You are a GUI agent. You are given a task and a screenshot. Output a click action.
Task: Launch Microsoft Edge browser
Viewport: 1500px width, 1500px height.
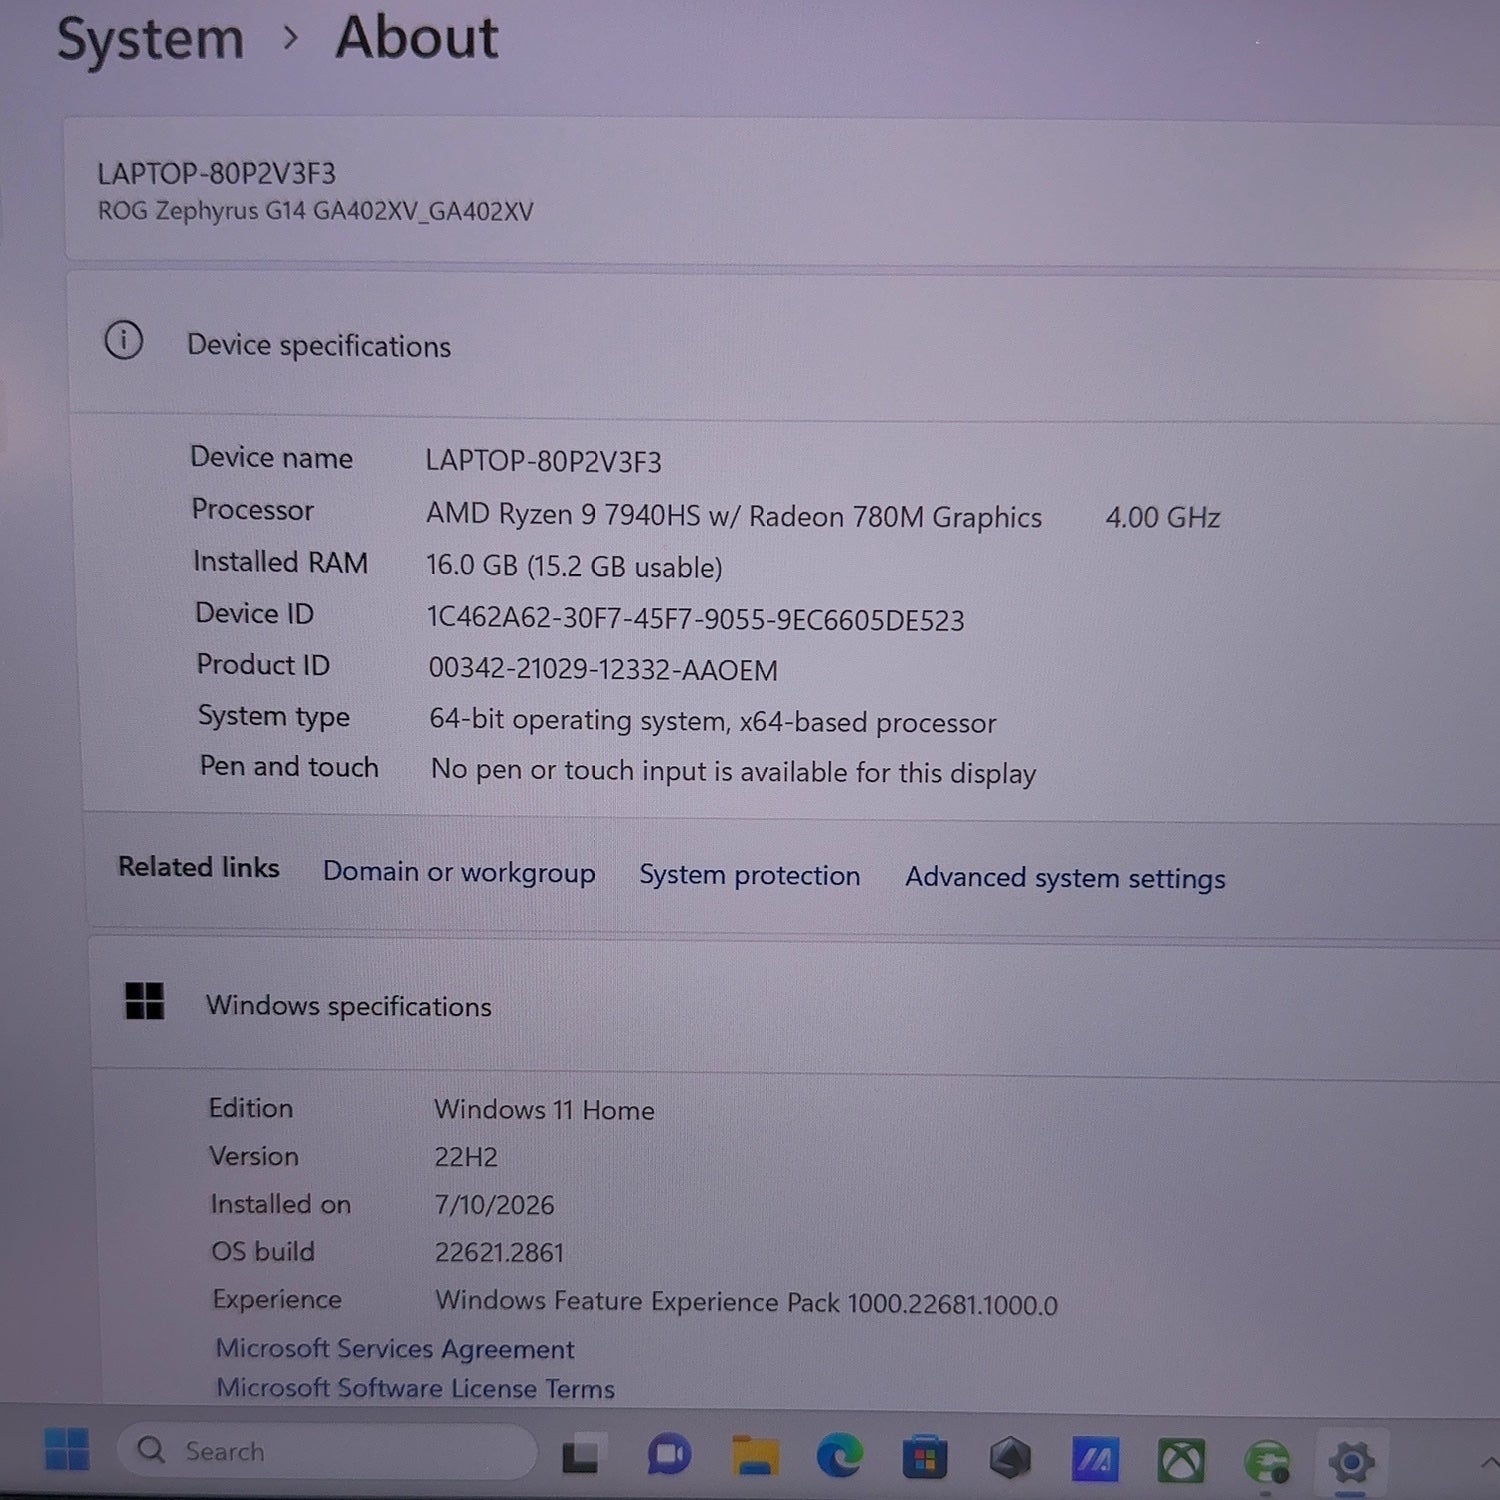pos(839,1457)
